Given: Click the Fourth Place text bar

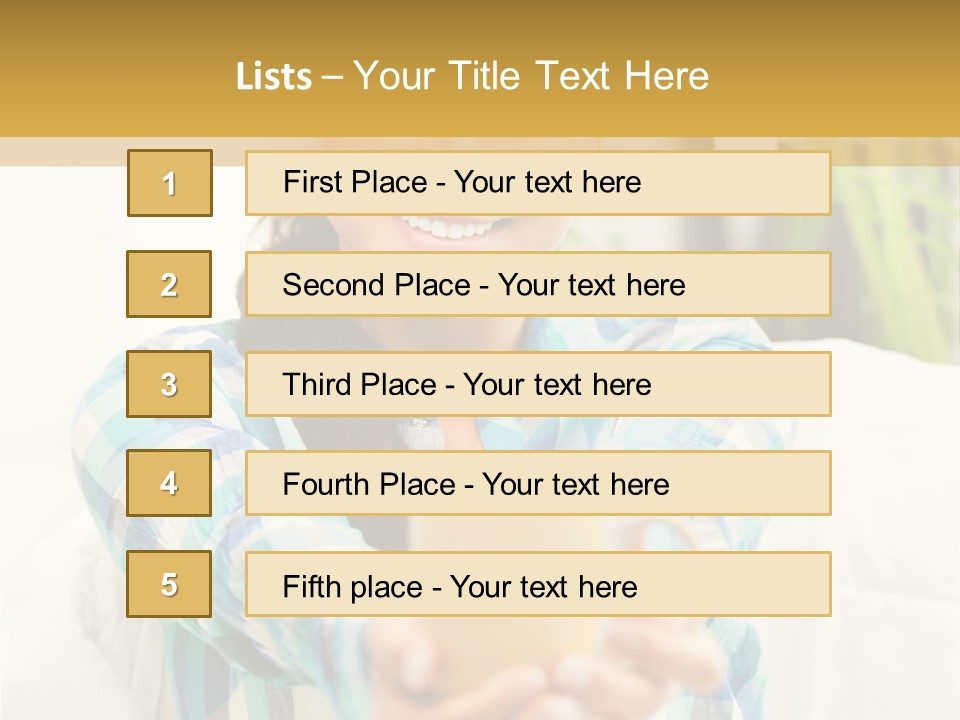Looking at the screenshot, I should 538,483.
